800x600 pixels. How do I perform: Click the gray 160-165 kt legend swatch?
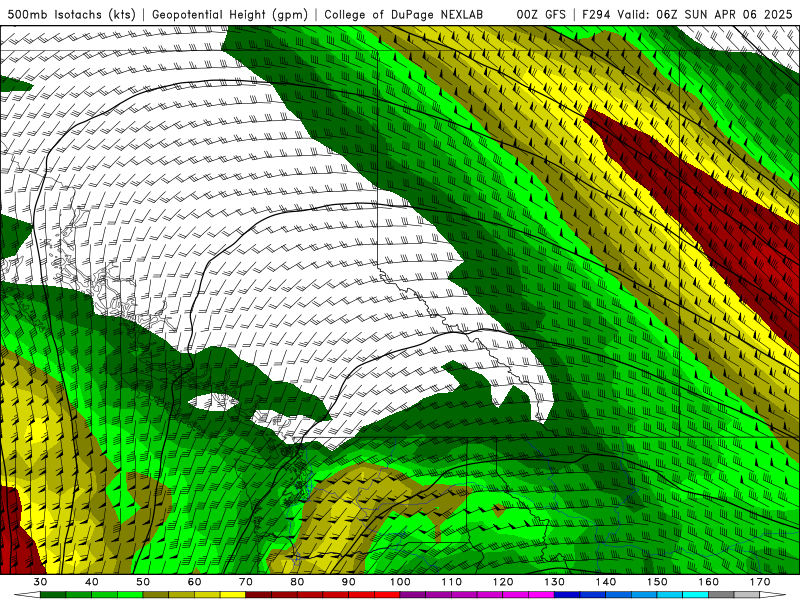[x=721, y=595]
